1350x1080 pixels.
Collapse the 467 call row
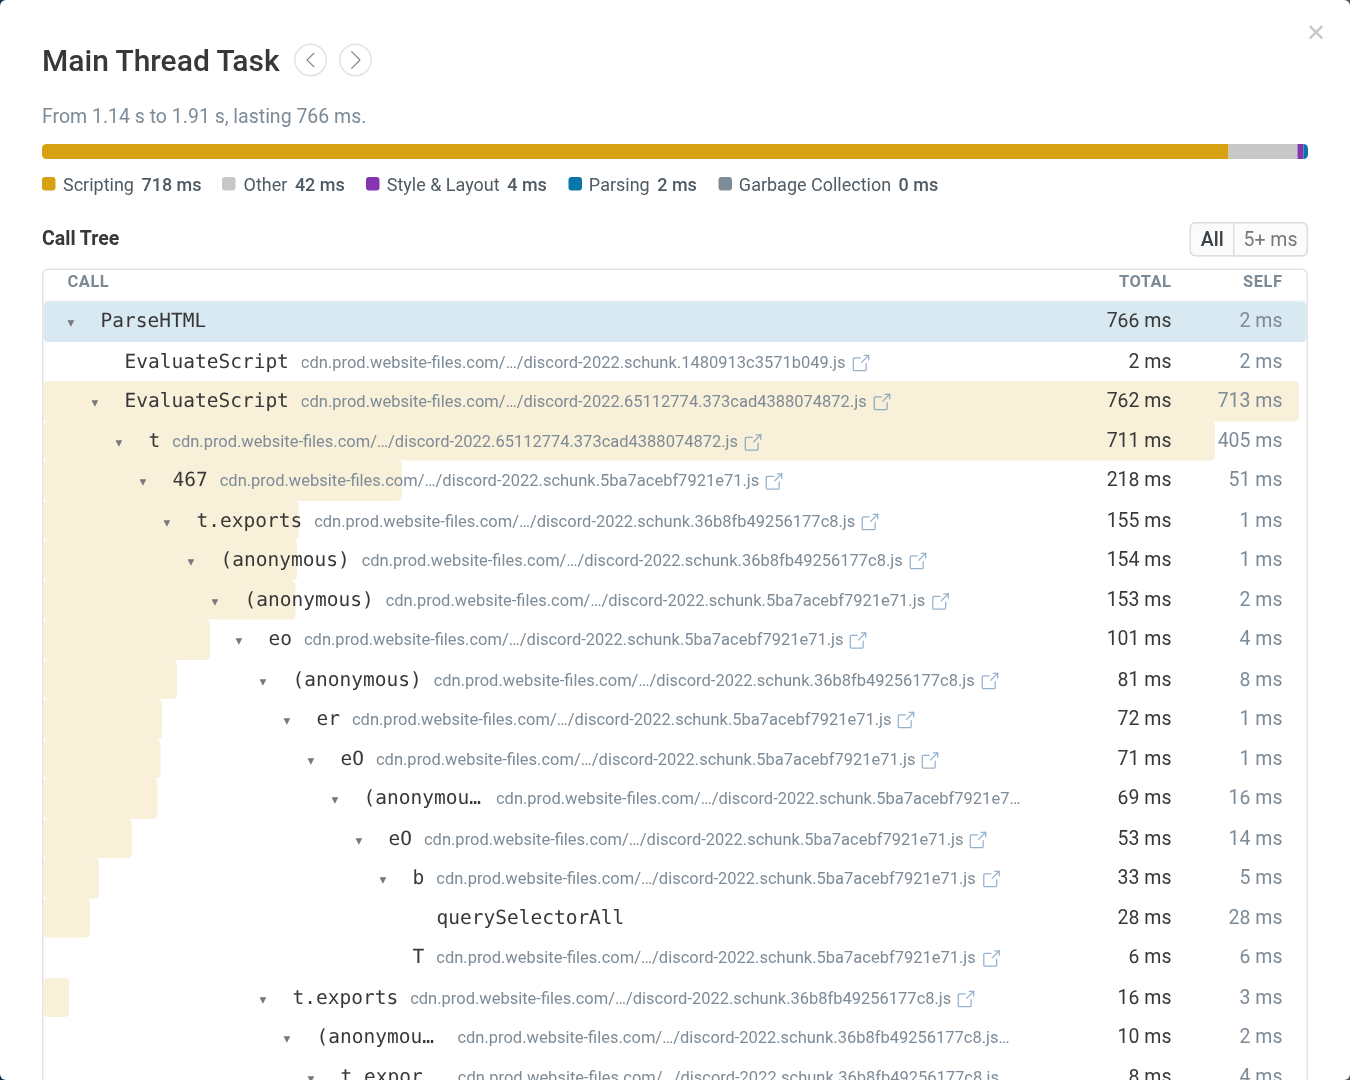pos(143,481)
